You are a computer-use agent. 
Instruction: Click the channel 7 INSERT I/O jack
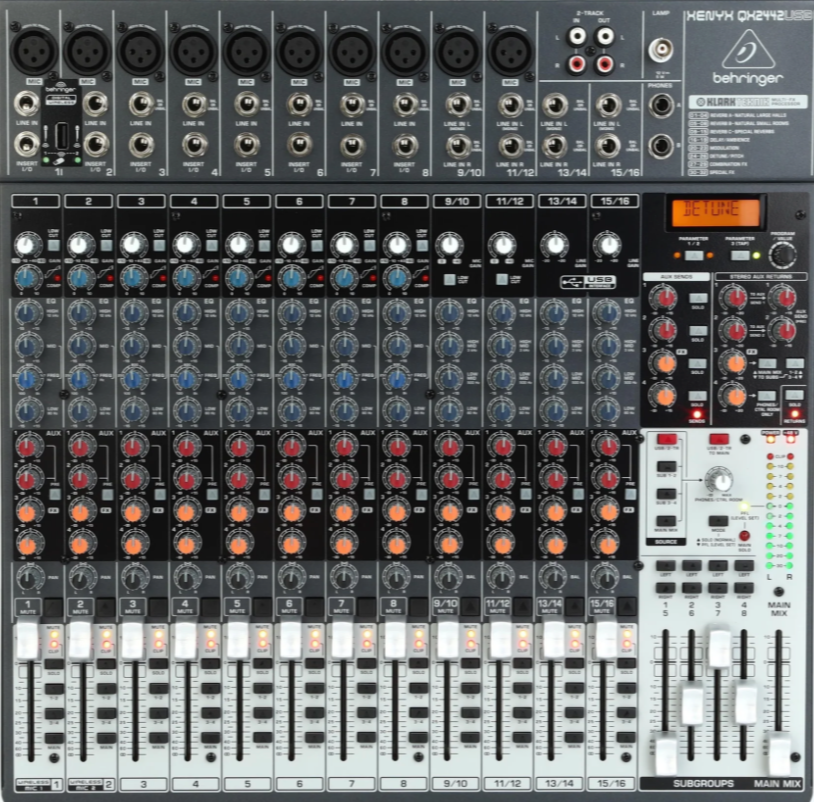(351, 145)
